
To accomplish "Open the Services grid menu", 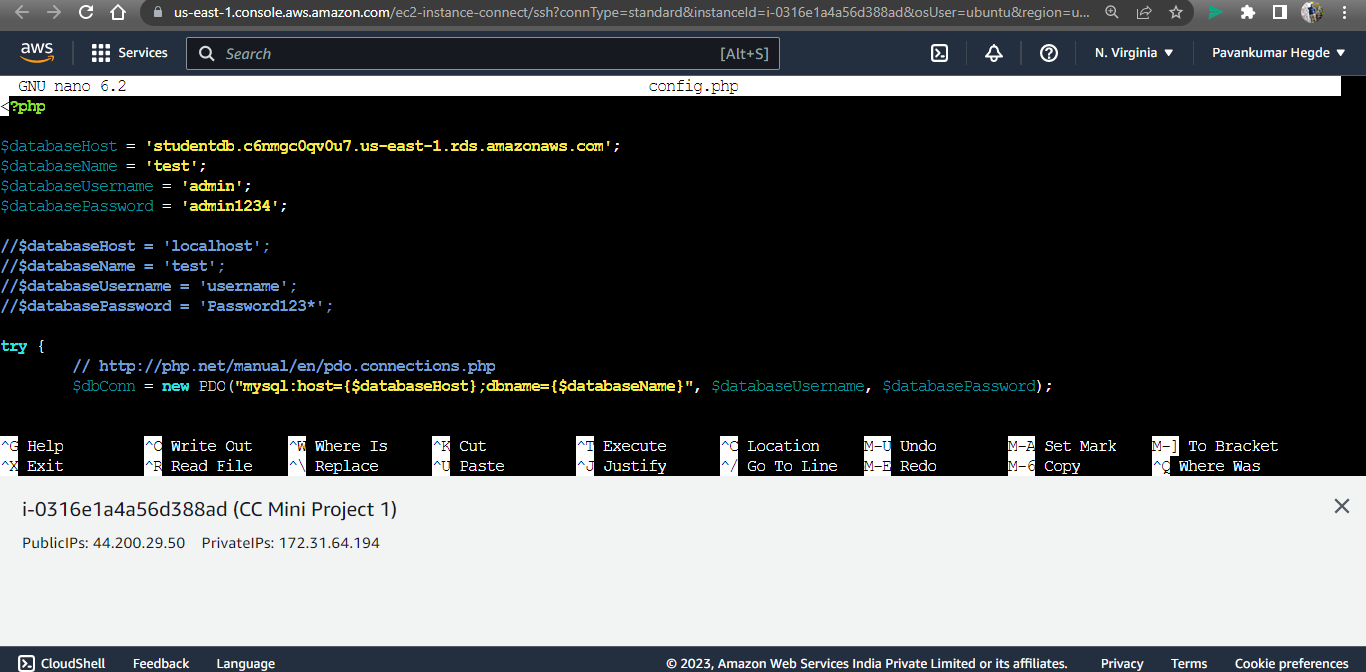I will pyautogui.click(x=130, y=53).
